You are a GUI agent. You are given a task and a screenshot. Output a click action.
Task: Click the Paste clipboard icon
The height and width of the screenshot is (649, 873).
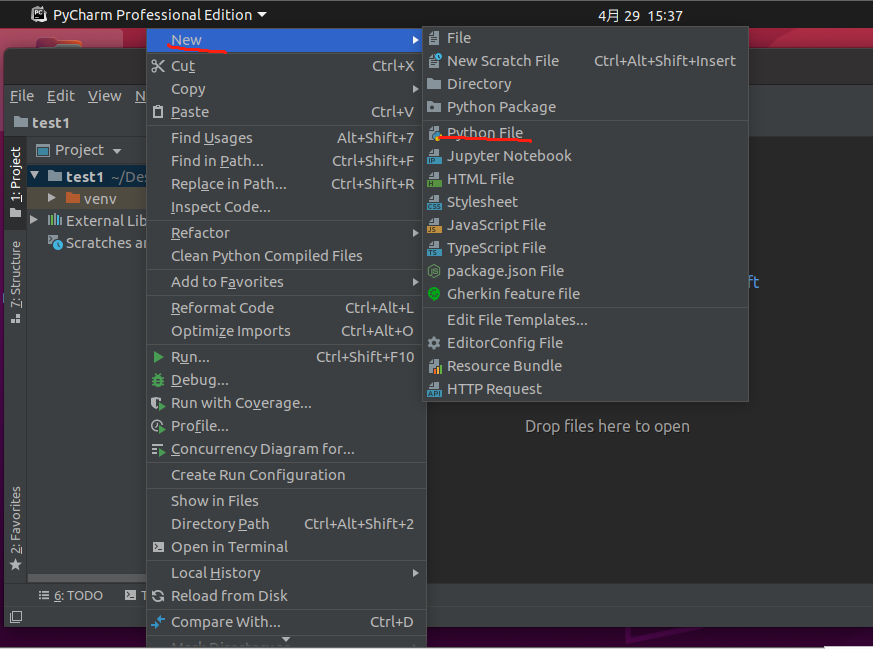(x=158, y=112)
